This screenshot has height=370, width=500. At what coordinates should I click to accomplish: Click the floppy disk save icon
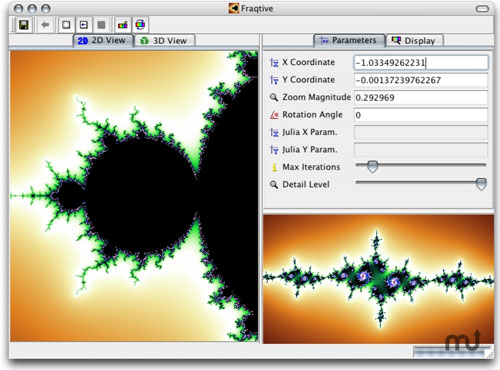pyautogui.click(x=24, y=25)
